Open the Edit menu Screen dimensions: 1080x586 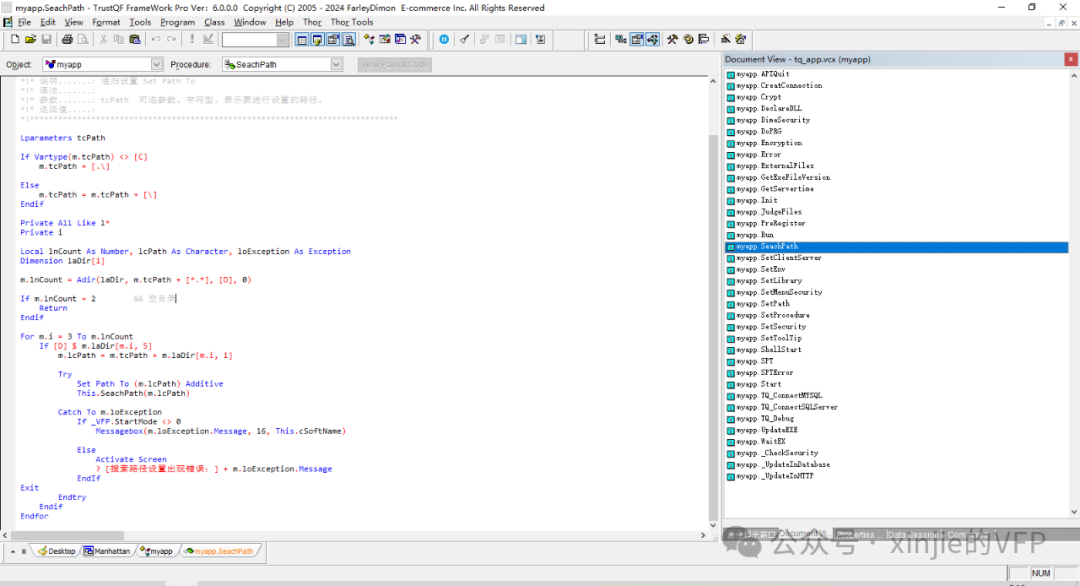coord(48,22)
